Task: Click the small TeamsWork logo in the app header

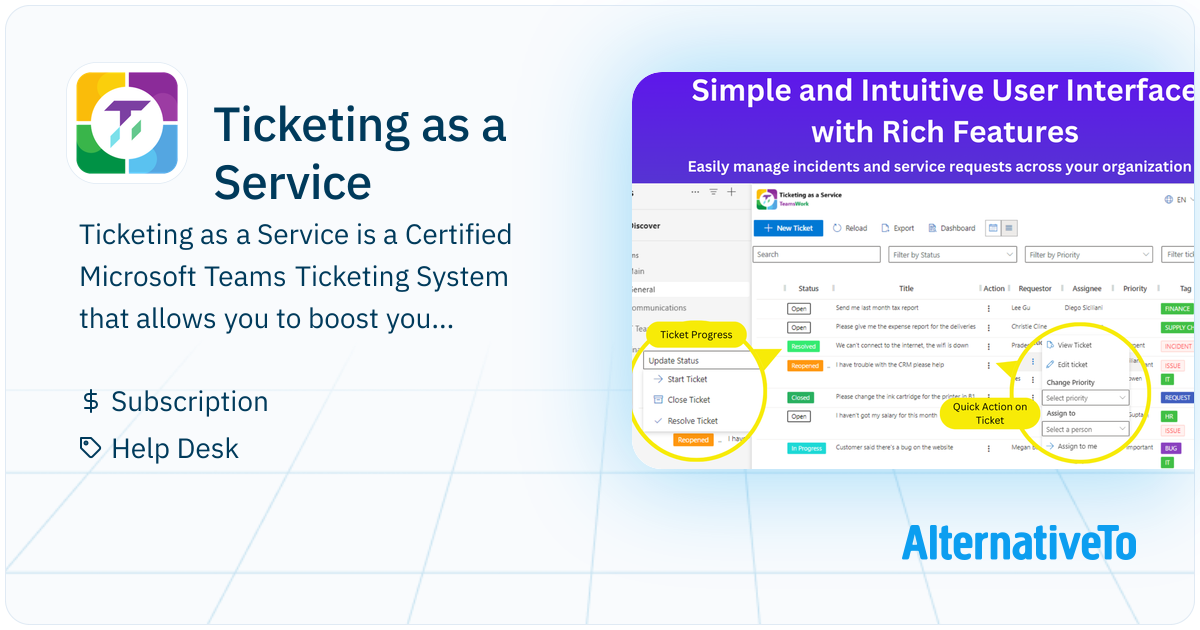Action: click(766, 200)
